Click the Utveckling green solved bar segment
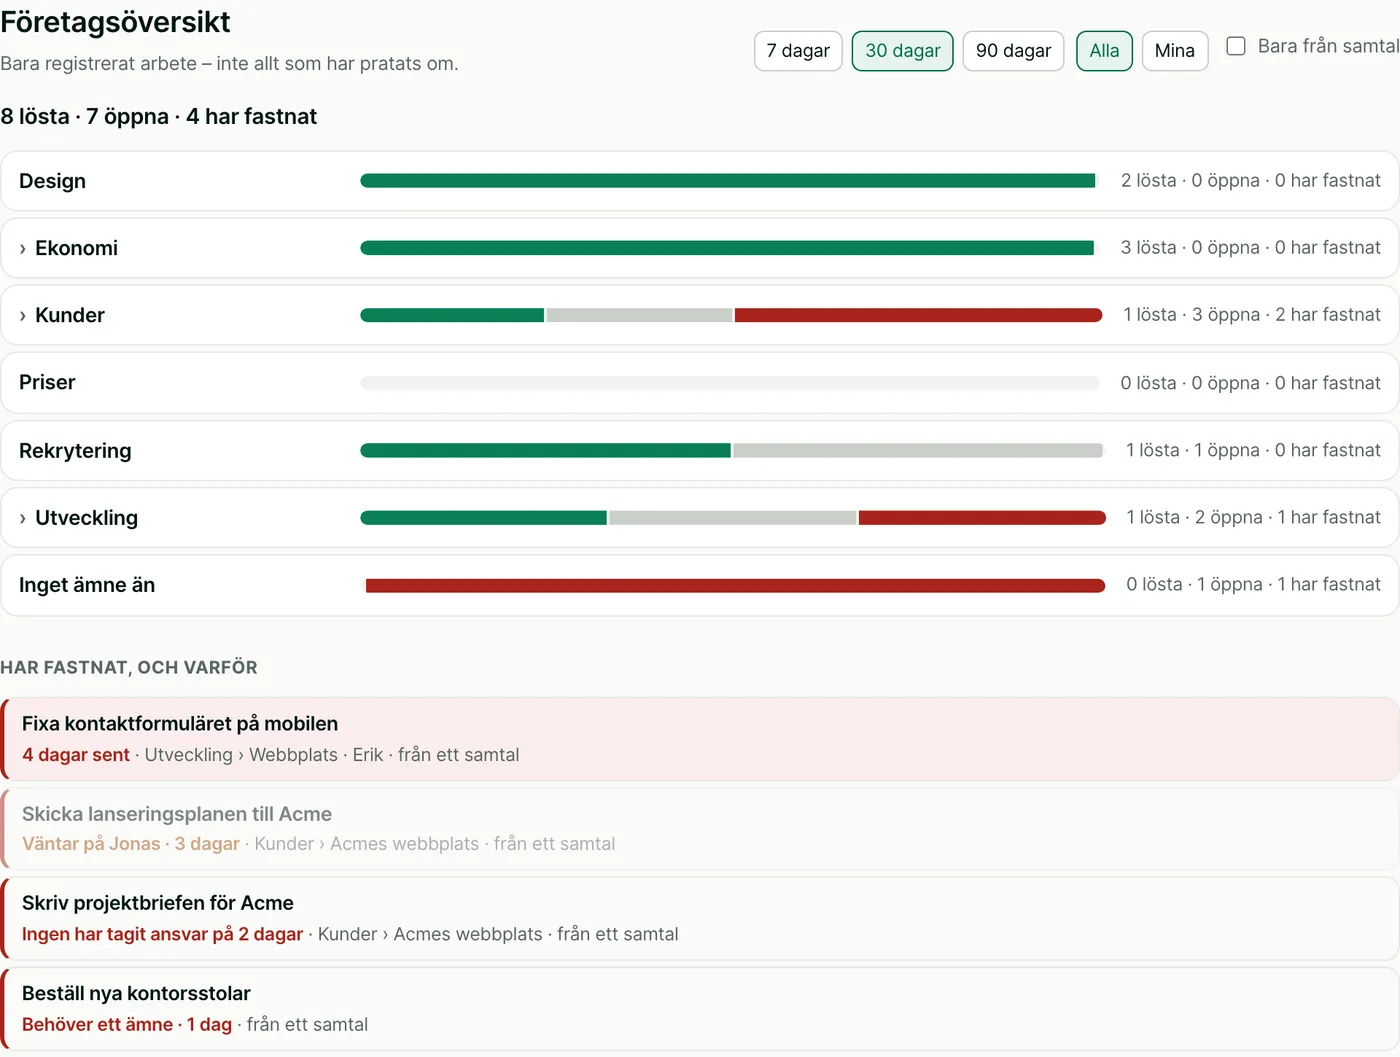This screenshot has width=1400, height=1057. (483, 518)
